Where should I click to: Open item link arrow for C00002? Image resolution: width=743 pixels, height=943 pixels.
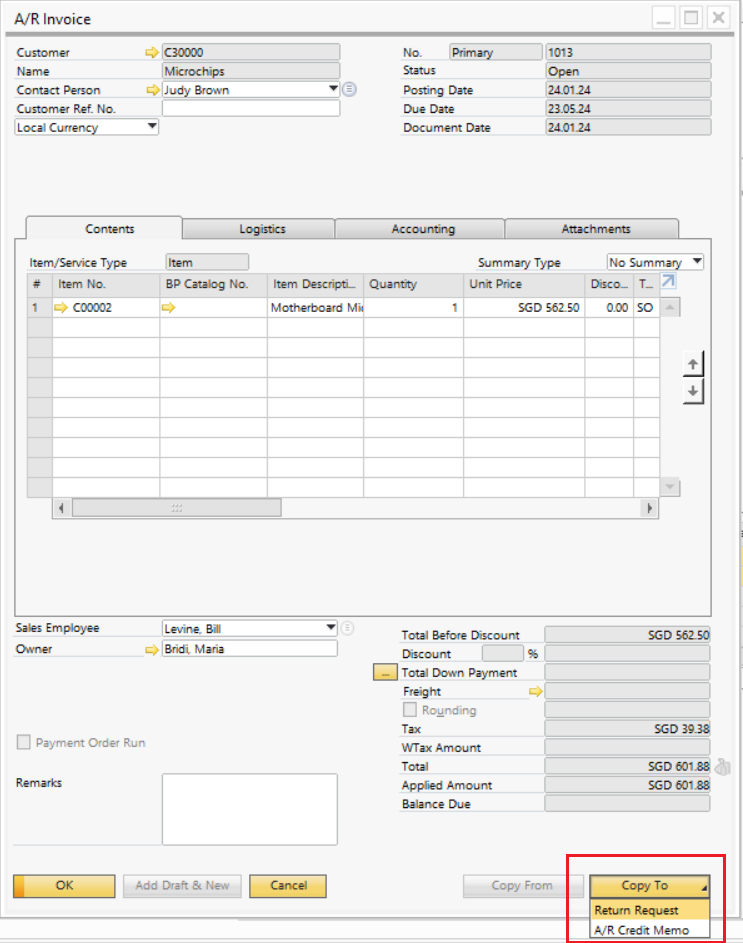pyautogui.click(x=61, y=308)
